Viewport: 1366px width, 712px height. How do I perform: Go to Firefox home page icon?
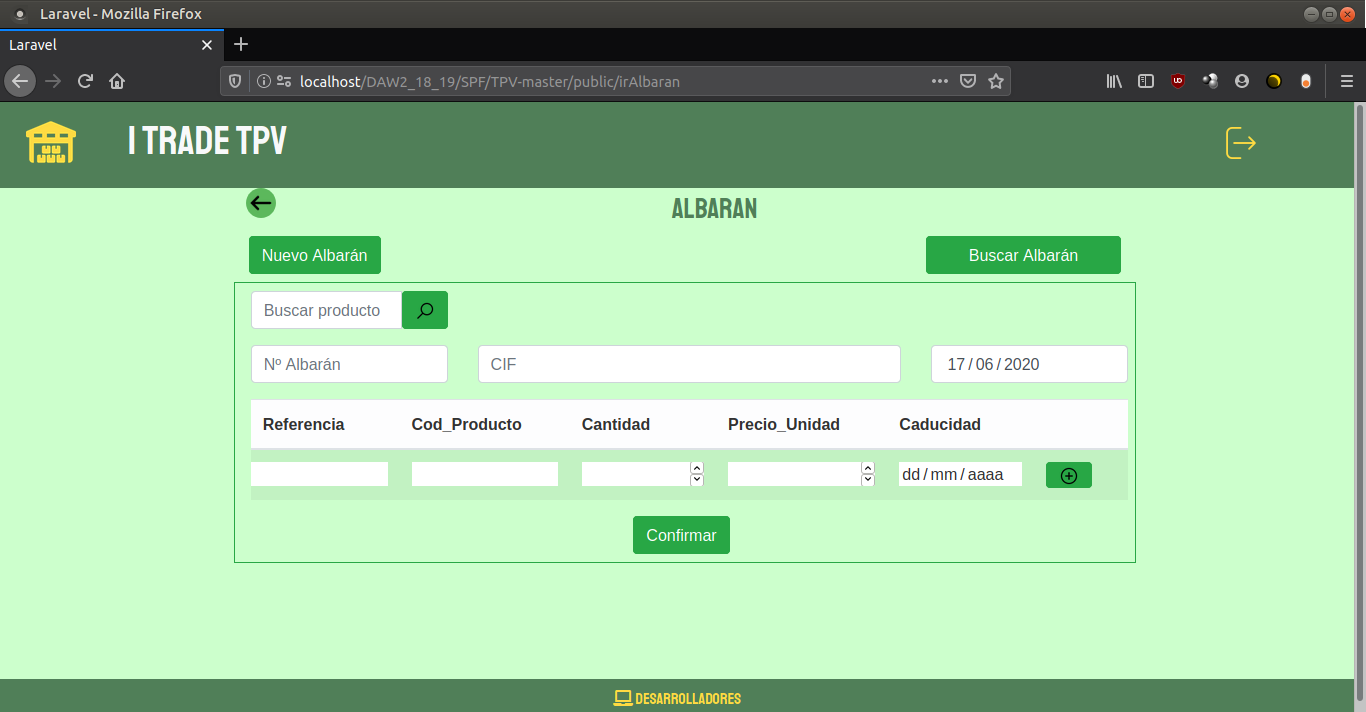(x=117, y=81)
